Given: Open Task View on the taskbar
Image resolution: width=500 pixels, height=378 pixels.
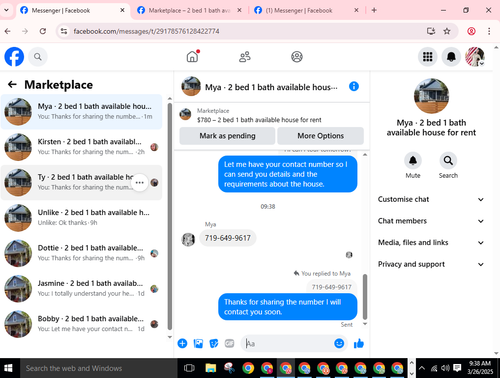Looking at the screenshot, I should click(x=189, y=368).
